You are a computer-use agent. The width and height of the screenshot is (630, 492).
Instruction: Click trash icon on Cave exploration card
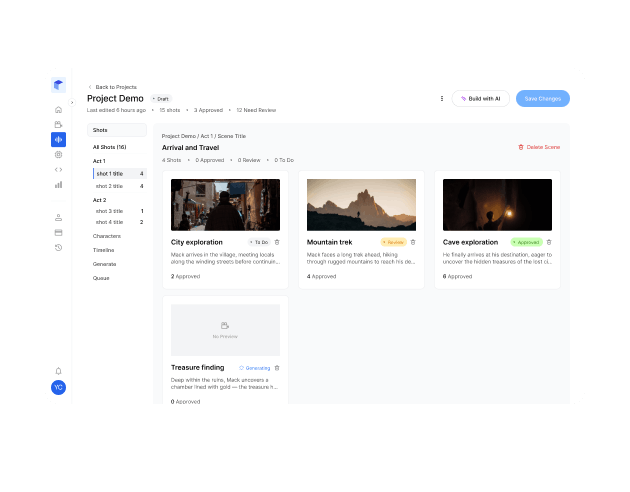(x=549, y=242)
